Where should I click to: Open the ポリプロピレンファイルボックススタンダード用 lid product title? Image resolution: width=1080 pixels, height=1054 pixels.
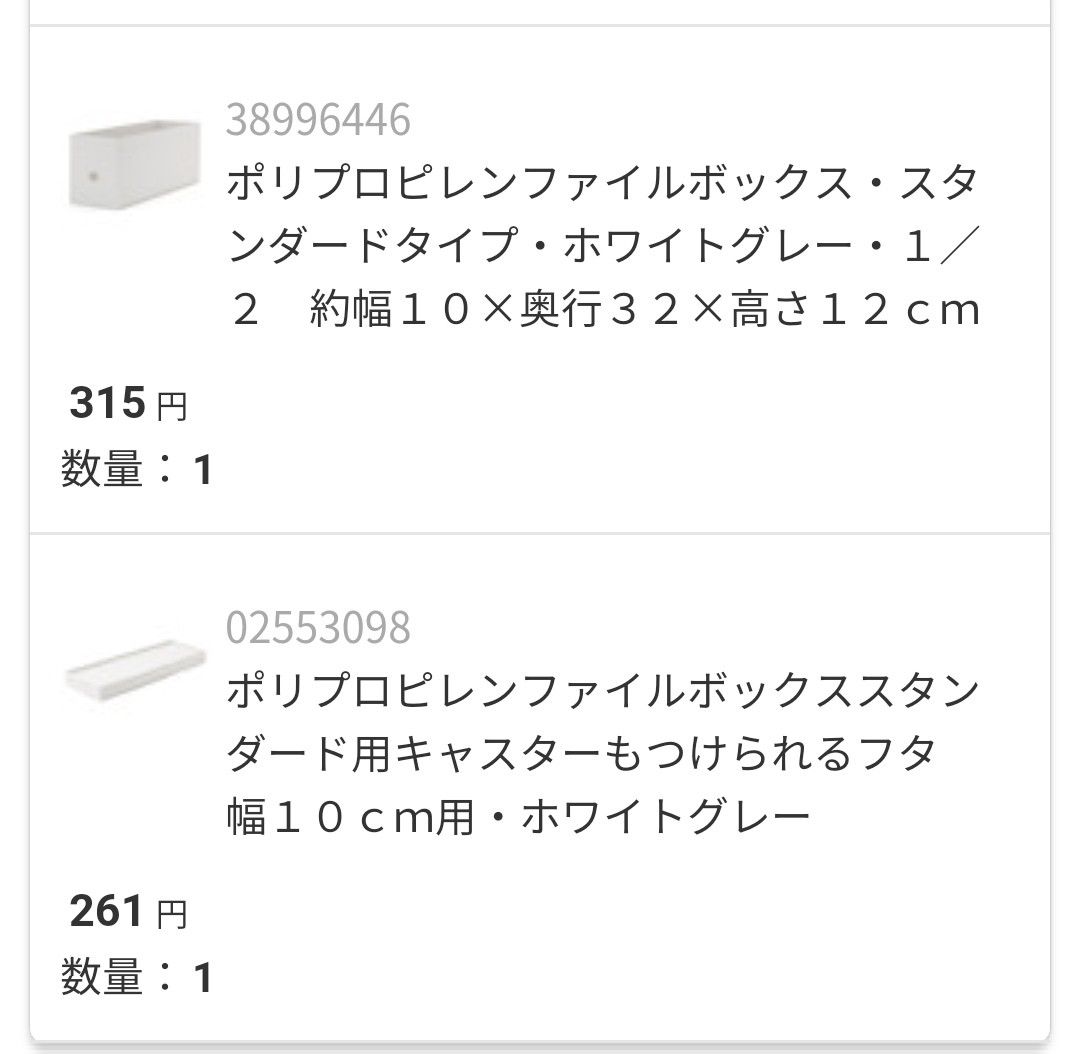coord(600,692)
